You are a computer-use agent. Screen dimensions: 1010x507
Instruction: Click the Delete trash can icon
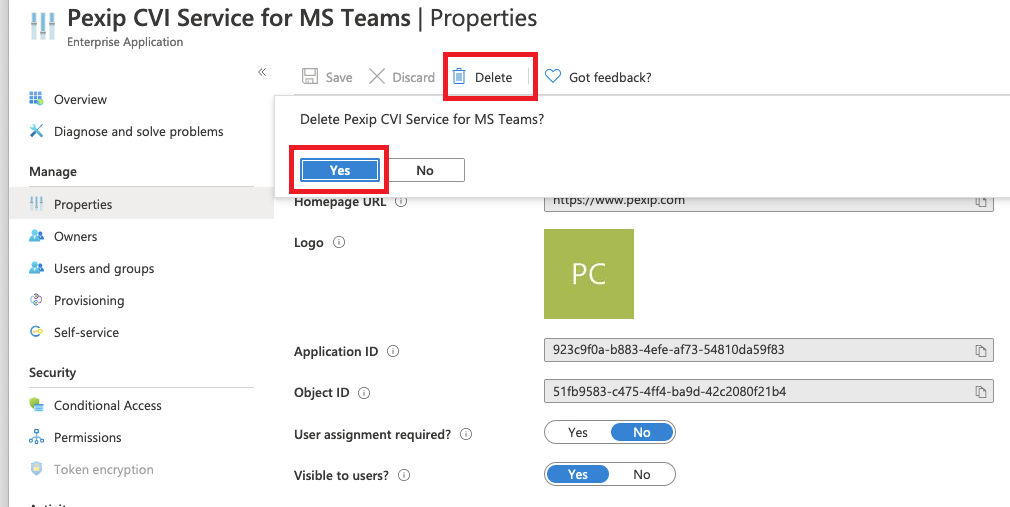pos(459,77)
